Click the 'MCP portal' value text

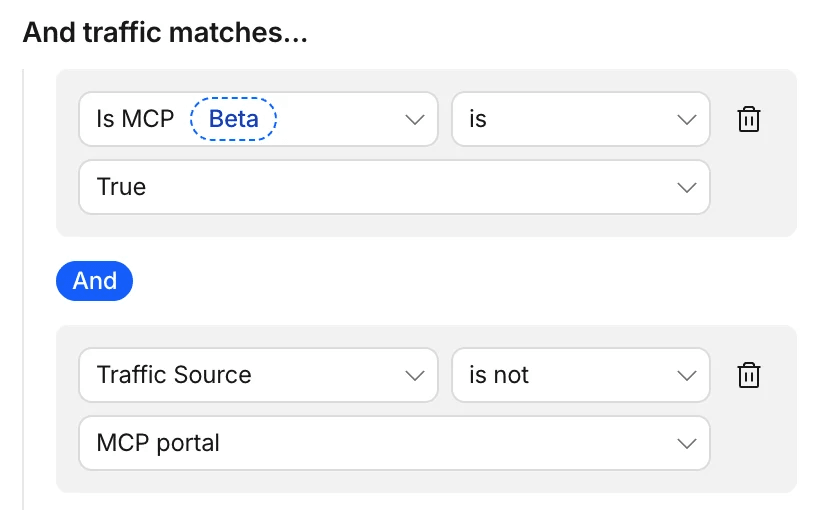(158, 443)
